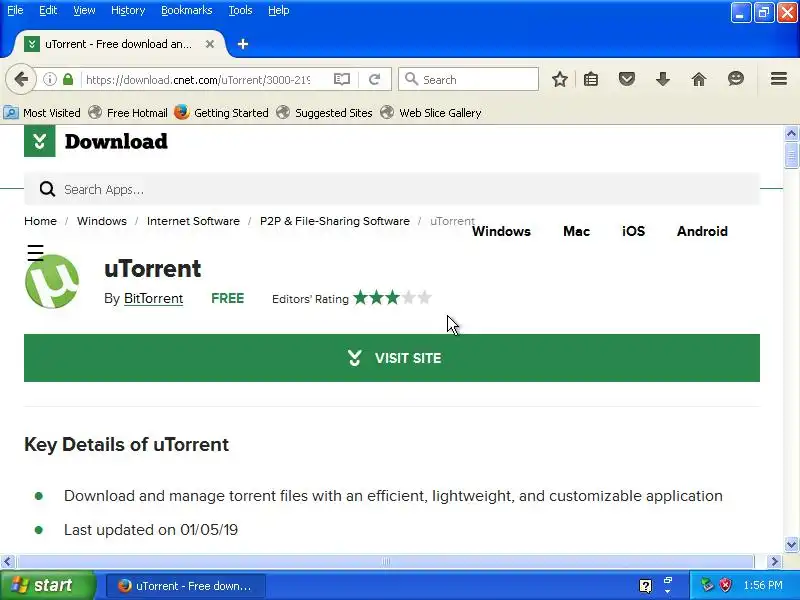Image resolution: width=800 pixels, height=600 pixels.
Task: Click the vertical scrollbar down arrow
Action: (791, 544)
